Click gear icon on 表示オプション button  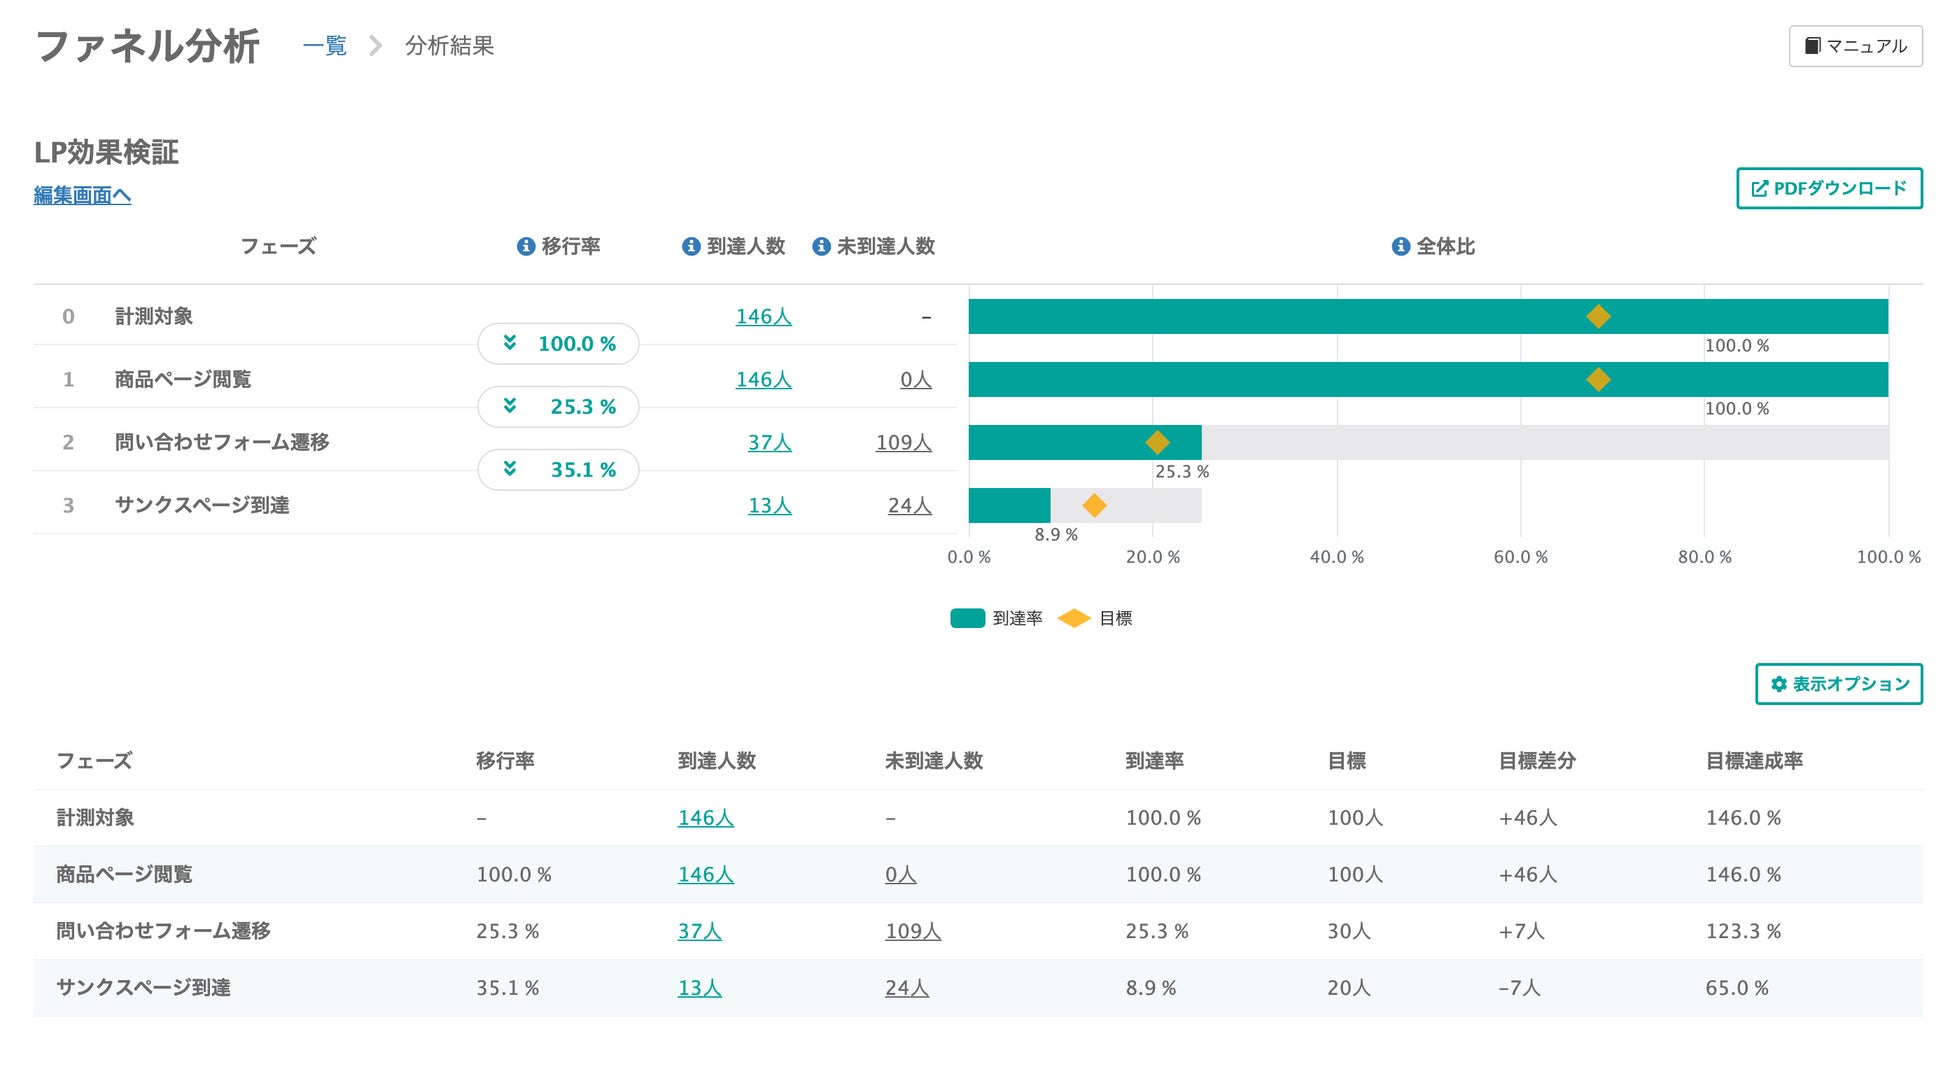[x=1779, y=684]
